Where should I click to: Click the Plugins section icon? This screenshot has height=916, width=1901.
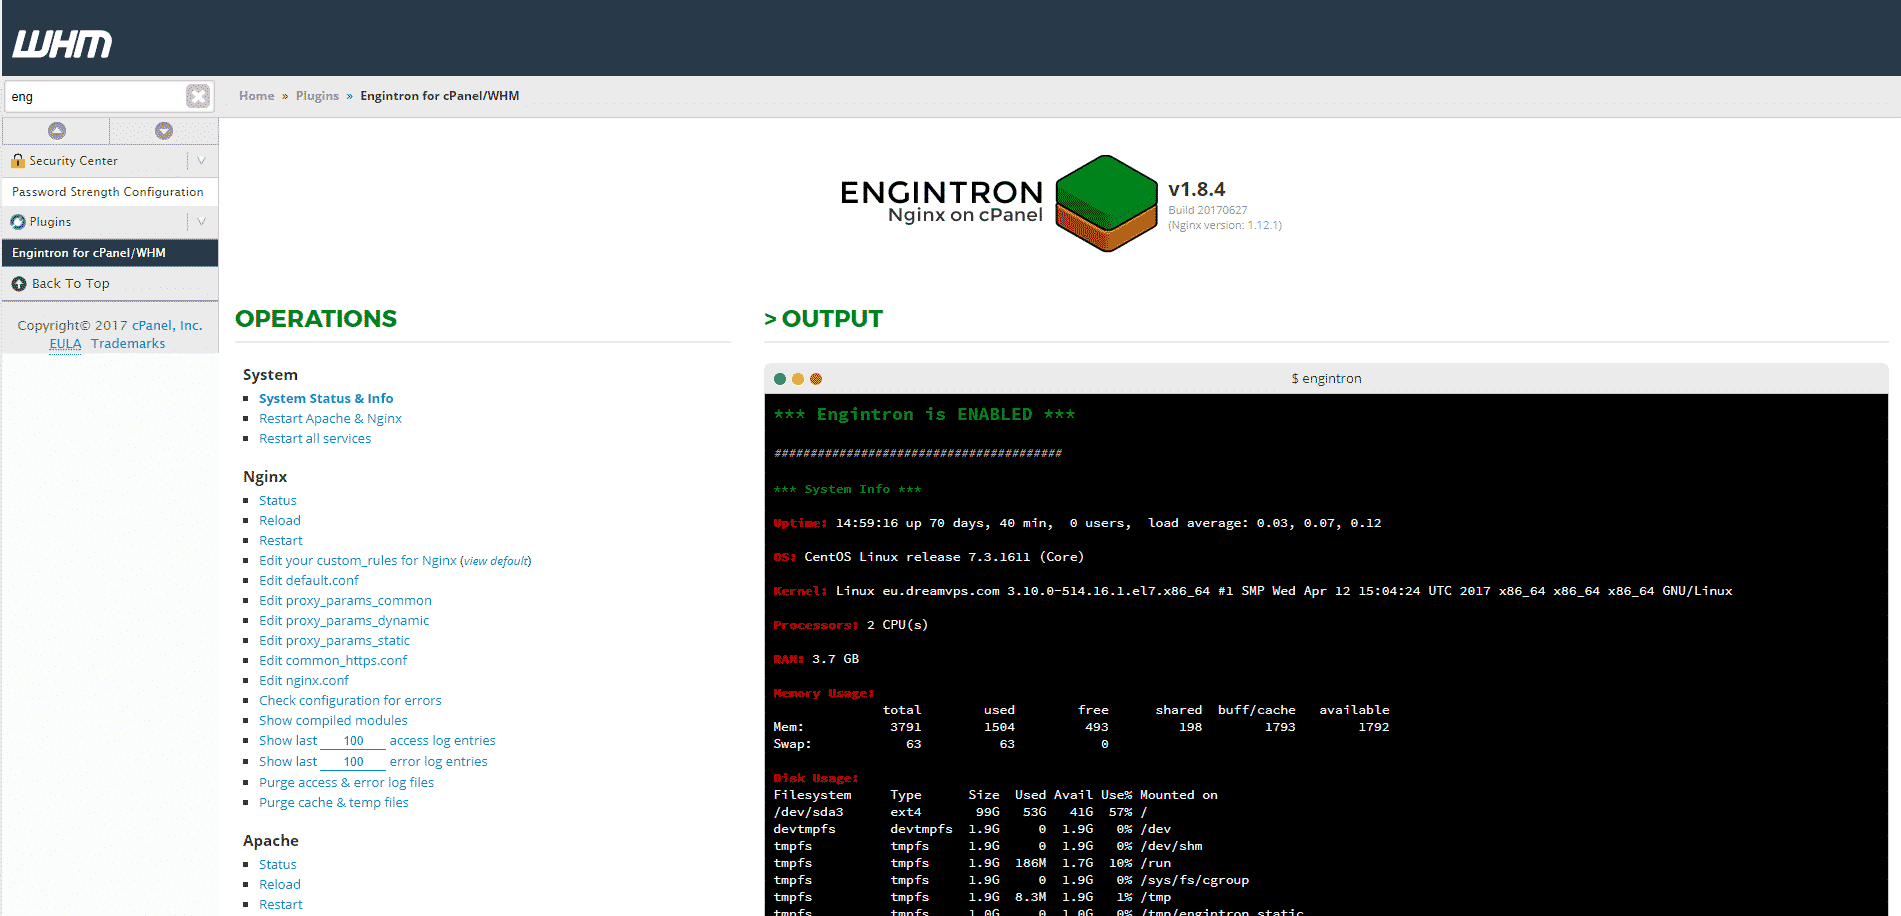click(x=18, y=222)
